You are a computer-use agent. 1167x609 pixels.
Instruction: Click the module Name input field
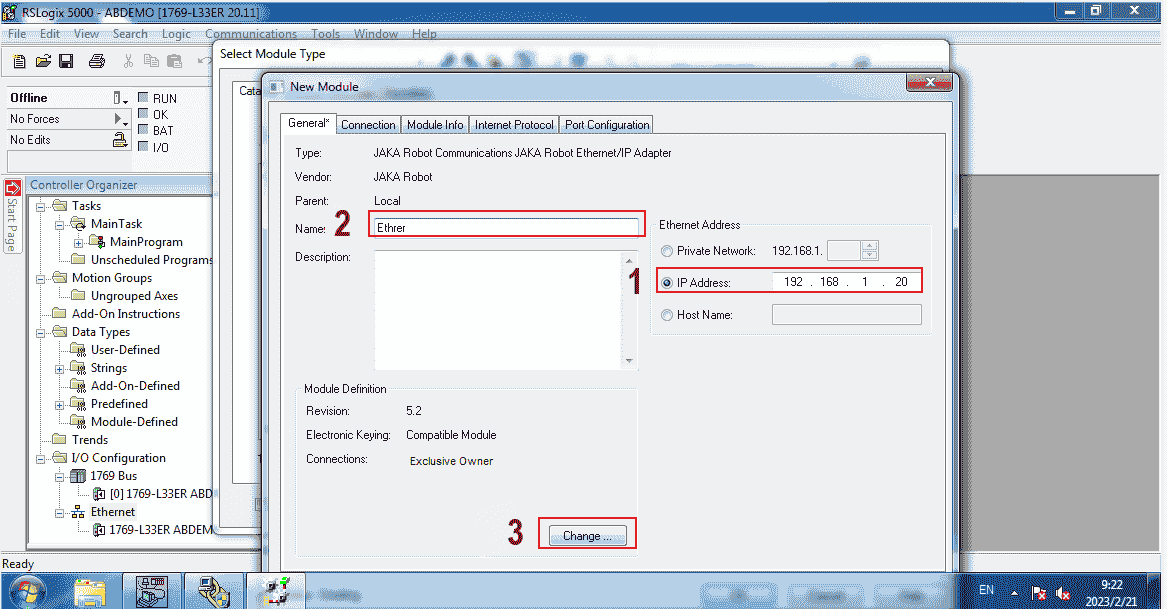click(x=505, y=227)
